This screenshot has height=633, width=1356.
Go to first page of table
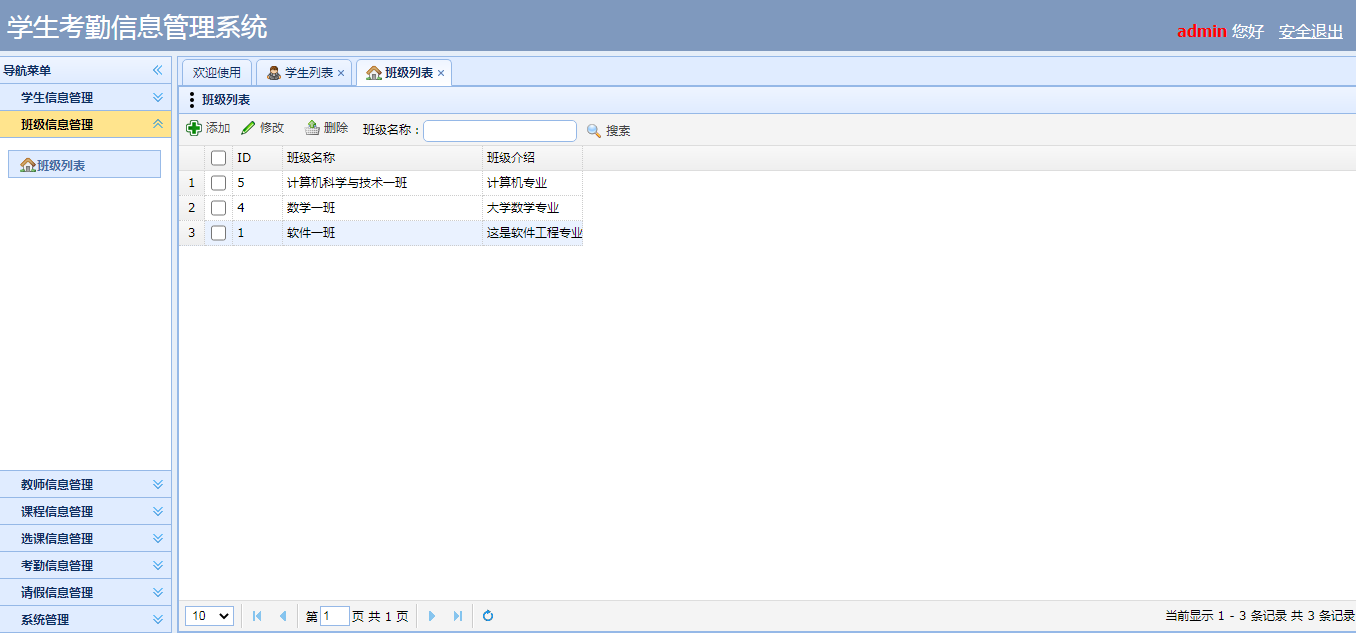tap(257, 616)
